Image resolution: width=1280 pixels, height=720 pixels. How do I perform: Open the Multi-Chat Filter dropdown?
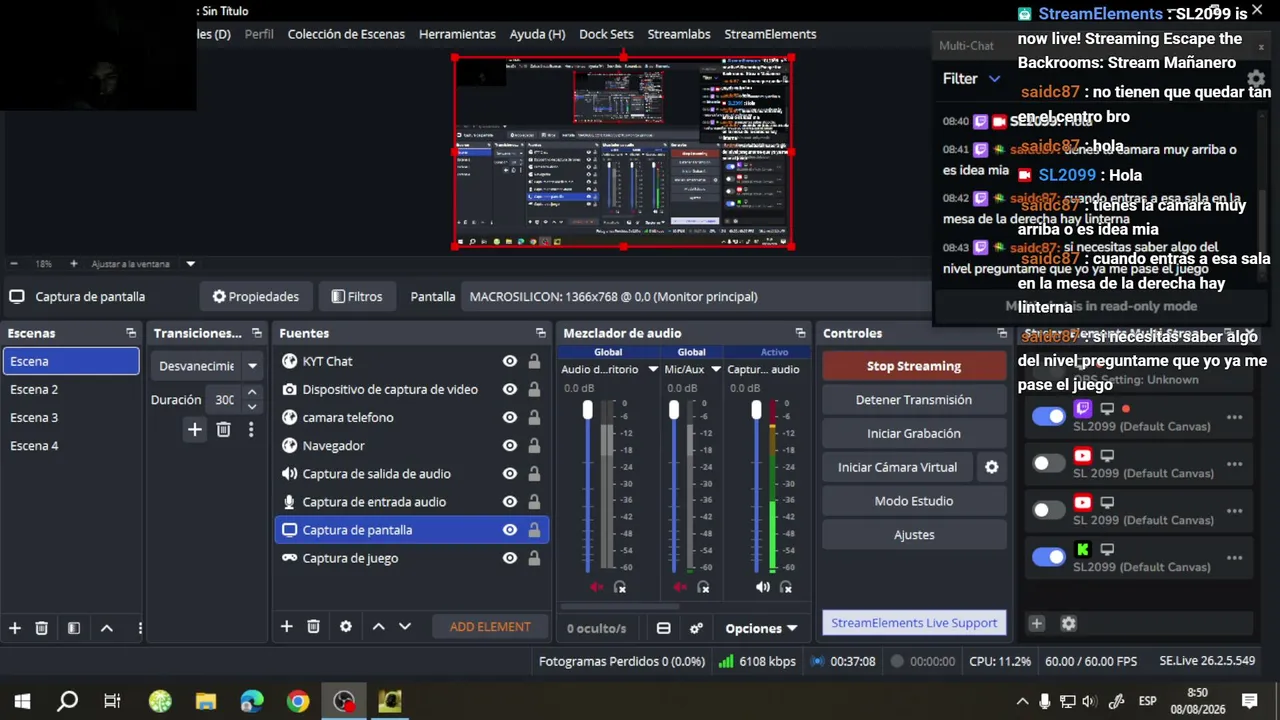pyautogui.click(x=971, y=78)
